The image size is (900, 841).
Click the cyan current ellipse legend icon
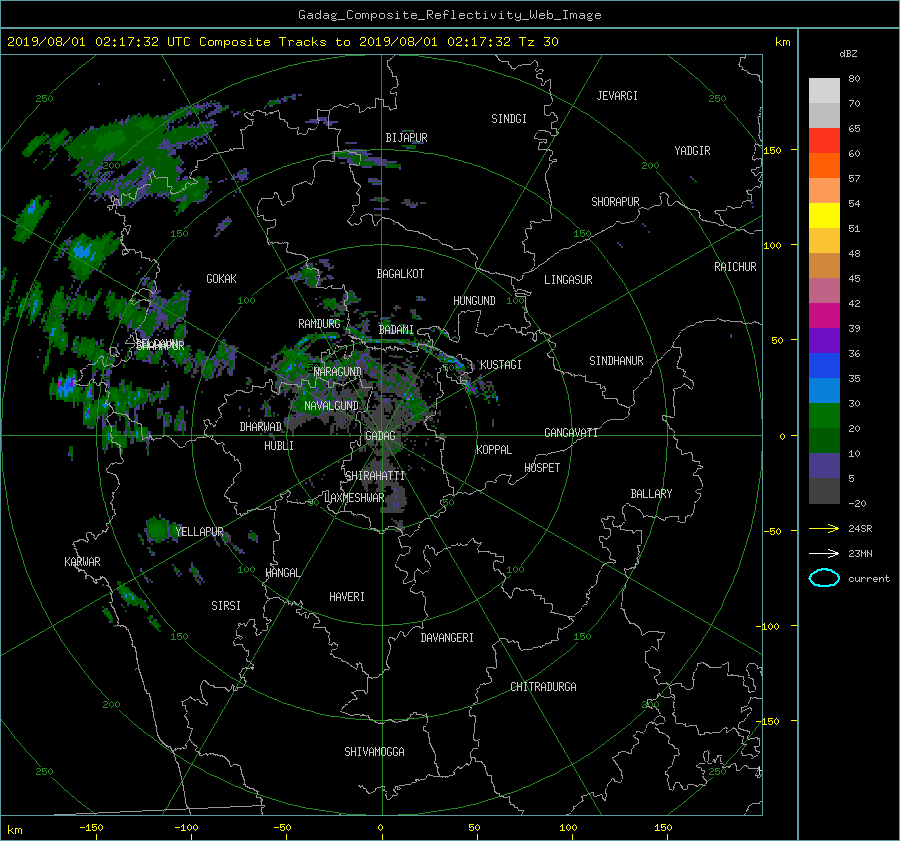point(824,578)
